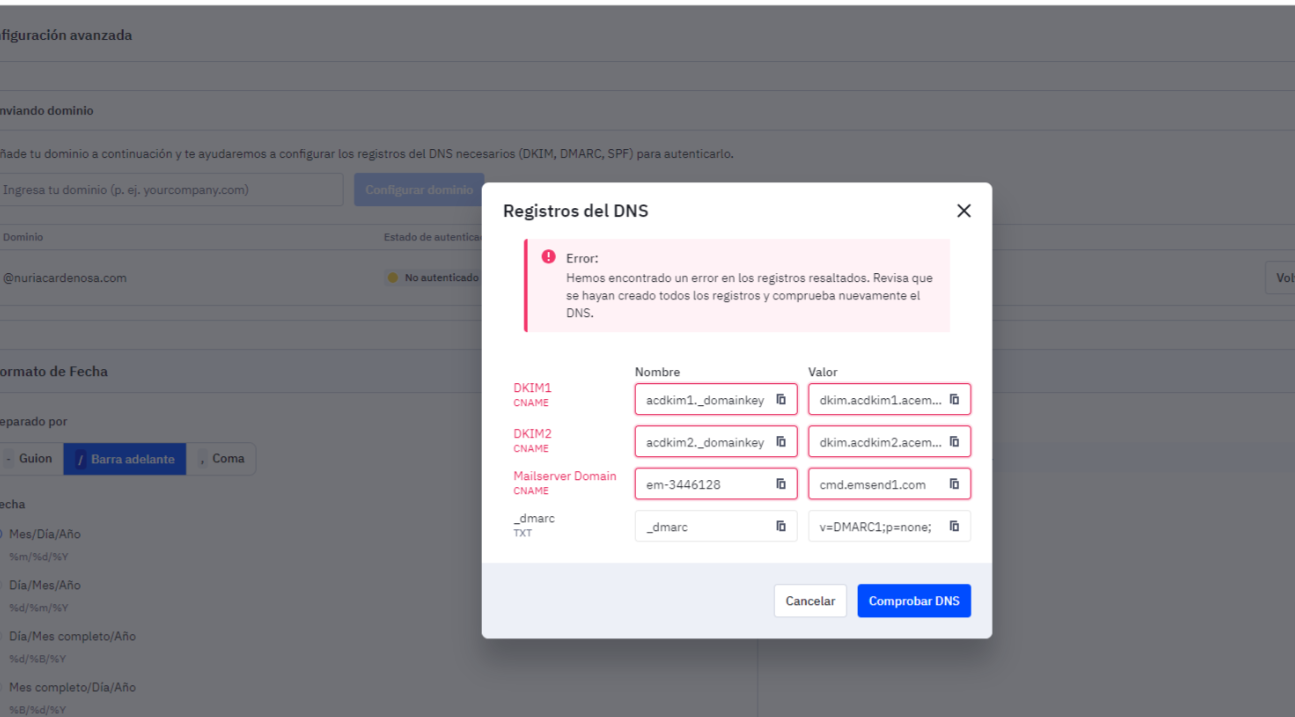Select the Guion separator option
The height and width of the screenshot is (717, 1295).
29,459
